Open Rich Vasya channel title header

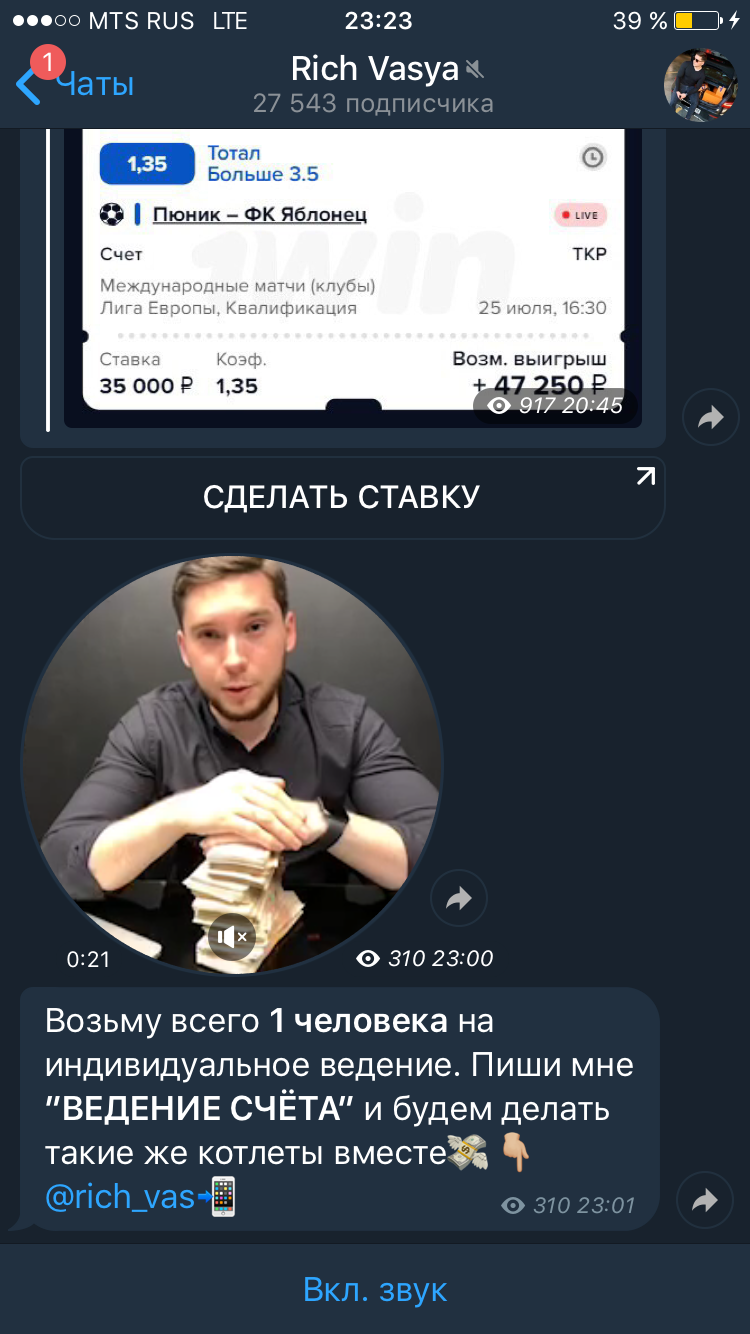[374, 68]
